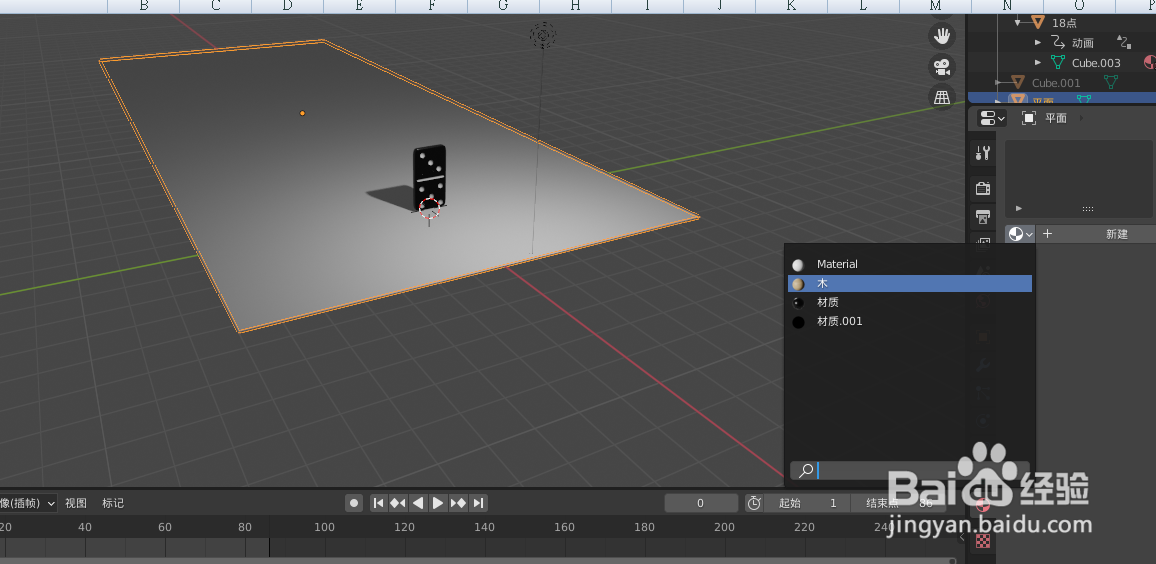
Task: Click the NLA push-down icon next to 动画
Action: pos(1124,43)
